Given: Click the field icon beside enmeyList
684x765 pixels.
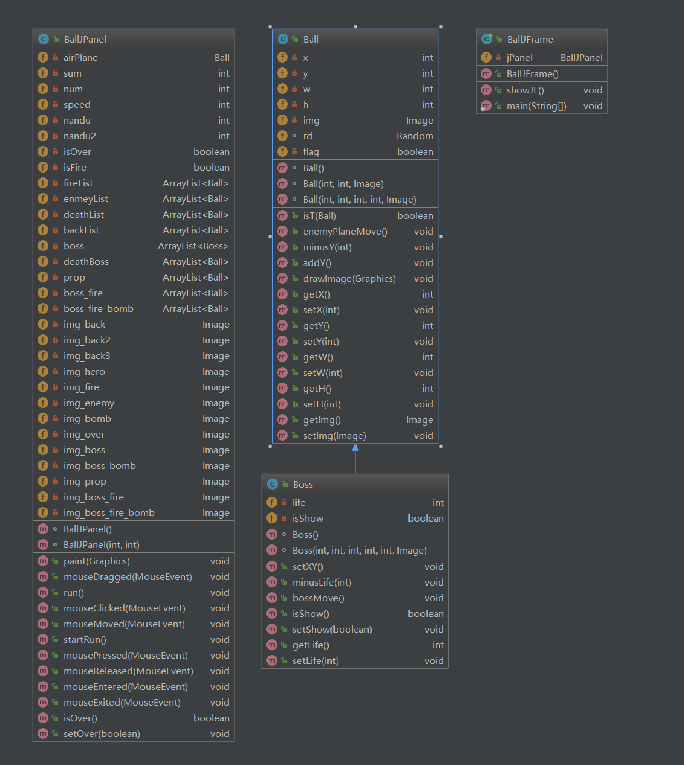Looking at the screenshot, I should tap(43, 199).
